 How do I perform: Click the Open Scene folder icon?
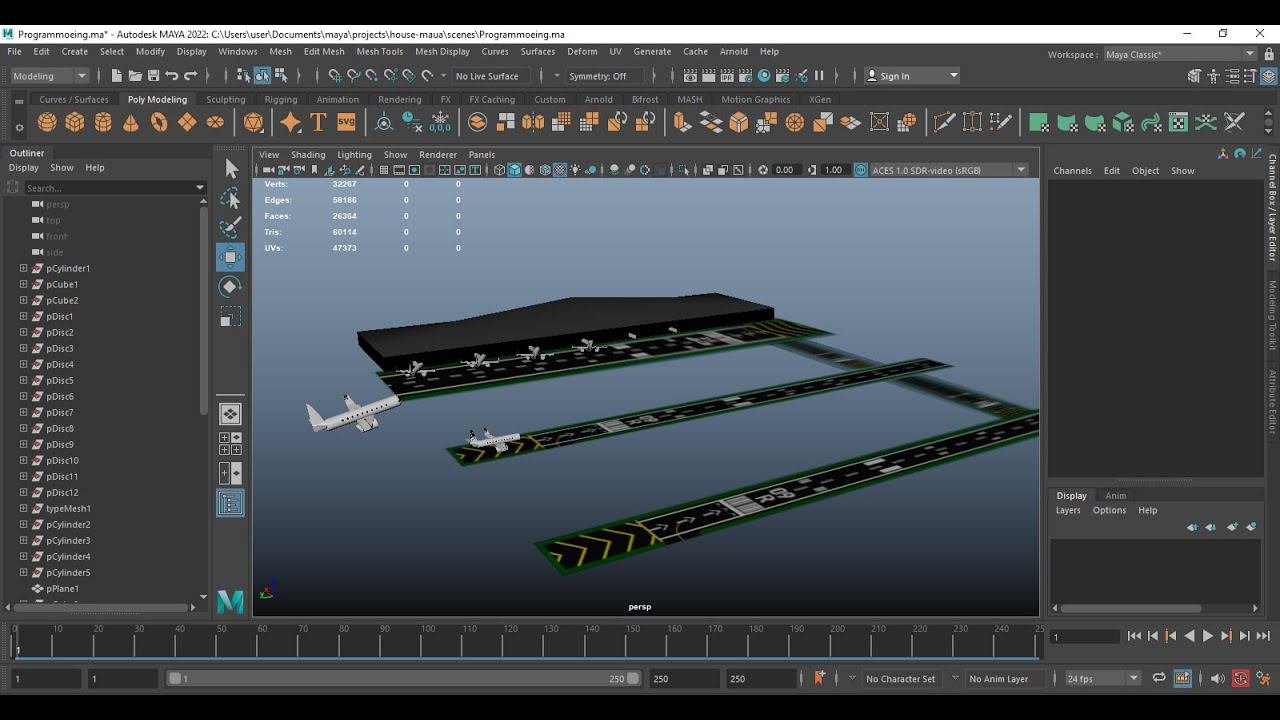[x=135, y=76]
